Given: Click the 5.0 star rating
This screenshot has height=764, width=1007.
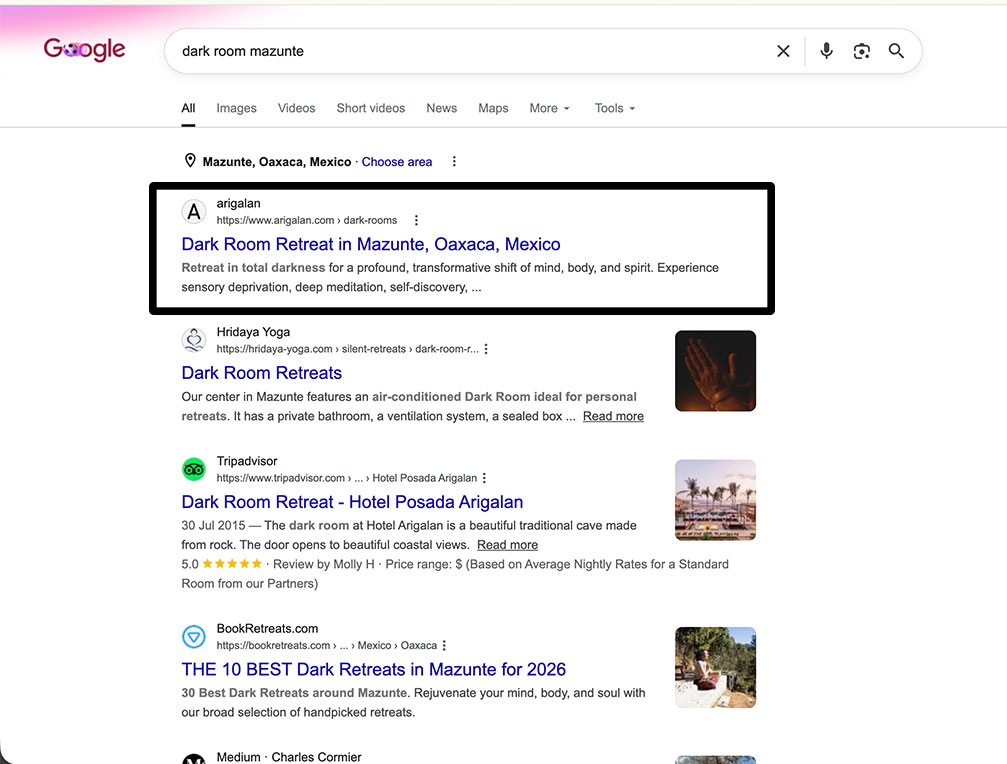Looking at the screenshot, I should pos(222,564).
